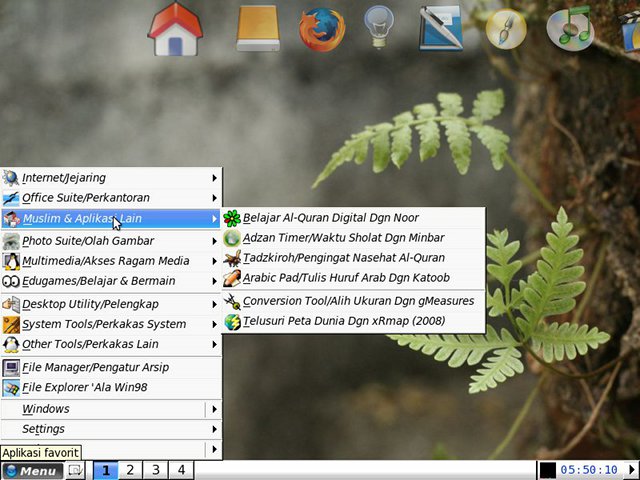
Task: Expand the Photo Suite/Olah Gambar arrow
Action: [x=214, y=241]
